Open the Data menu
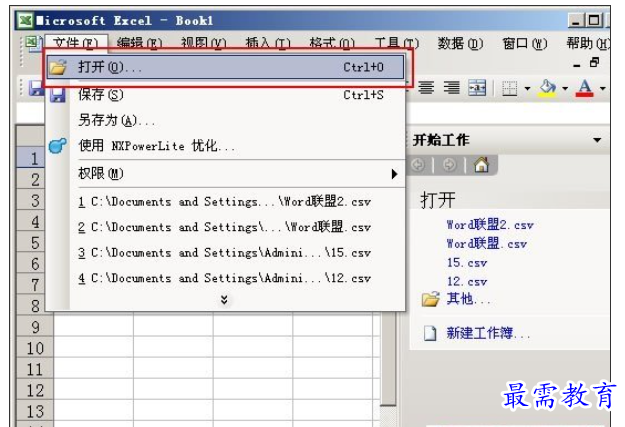This screenshot has height=427, width=625. click(460, 43)
